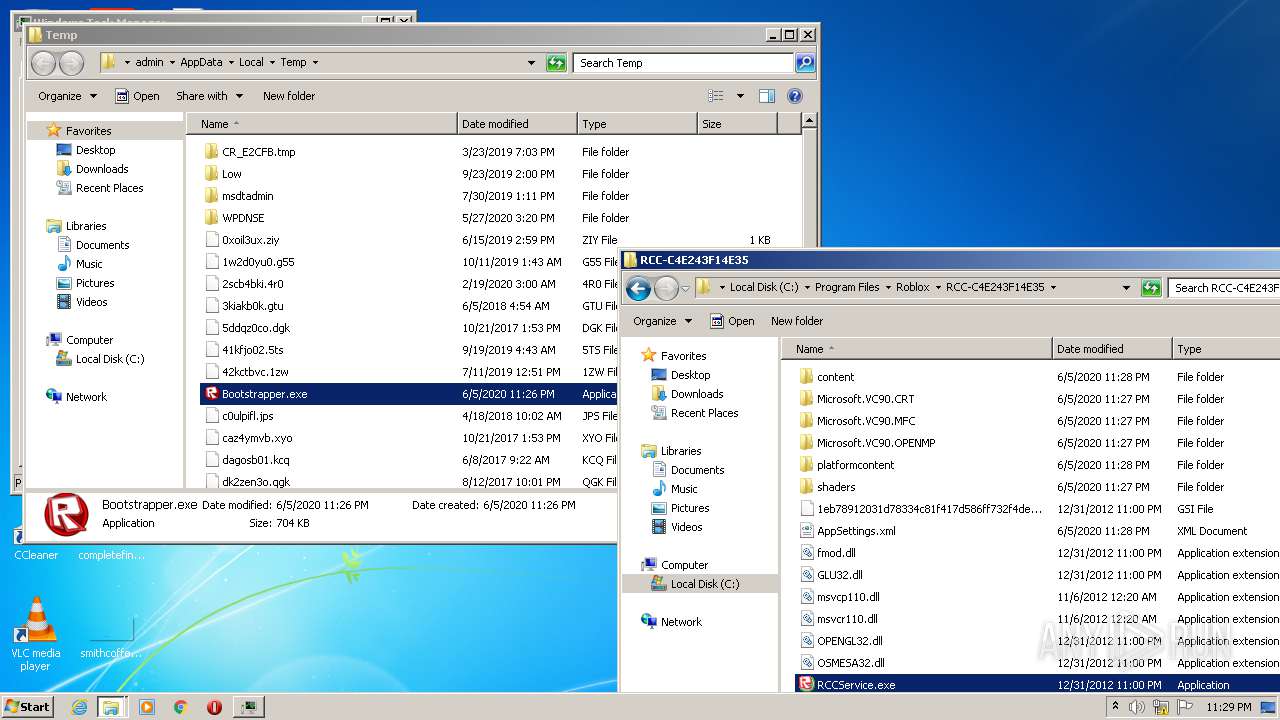Toggle the preview pane icon in the Temp window
Viewport: 1280px width, 720px height.
pos(767,96)
